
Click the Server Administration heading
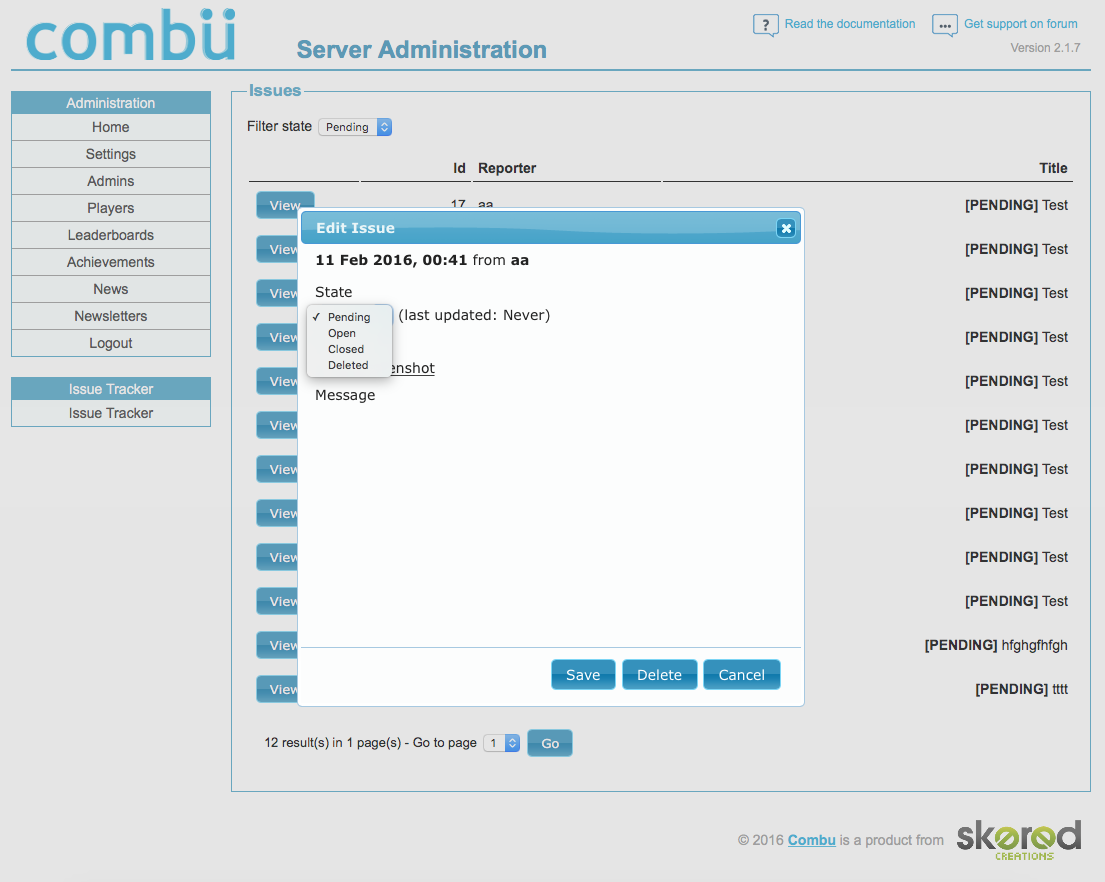pos(421,50)
